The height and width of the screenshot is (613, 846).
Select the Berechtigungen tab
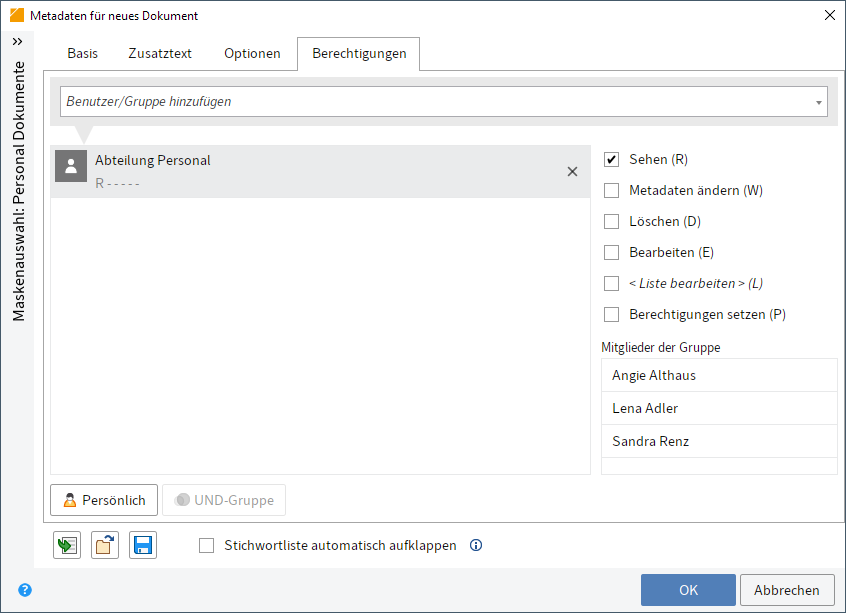(x=359, y=53)
